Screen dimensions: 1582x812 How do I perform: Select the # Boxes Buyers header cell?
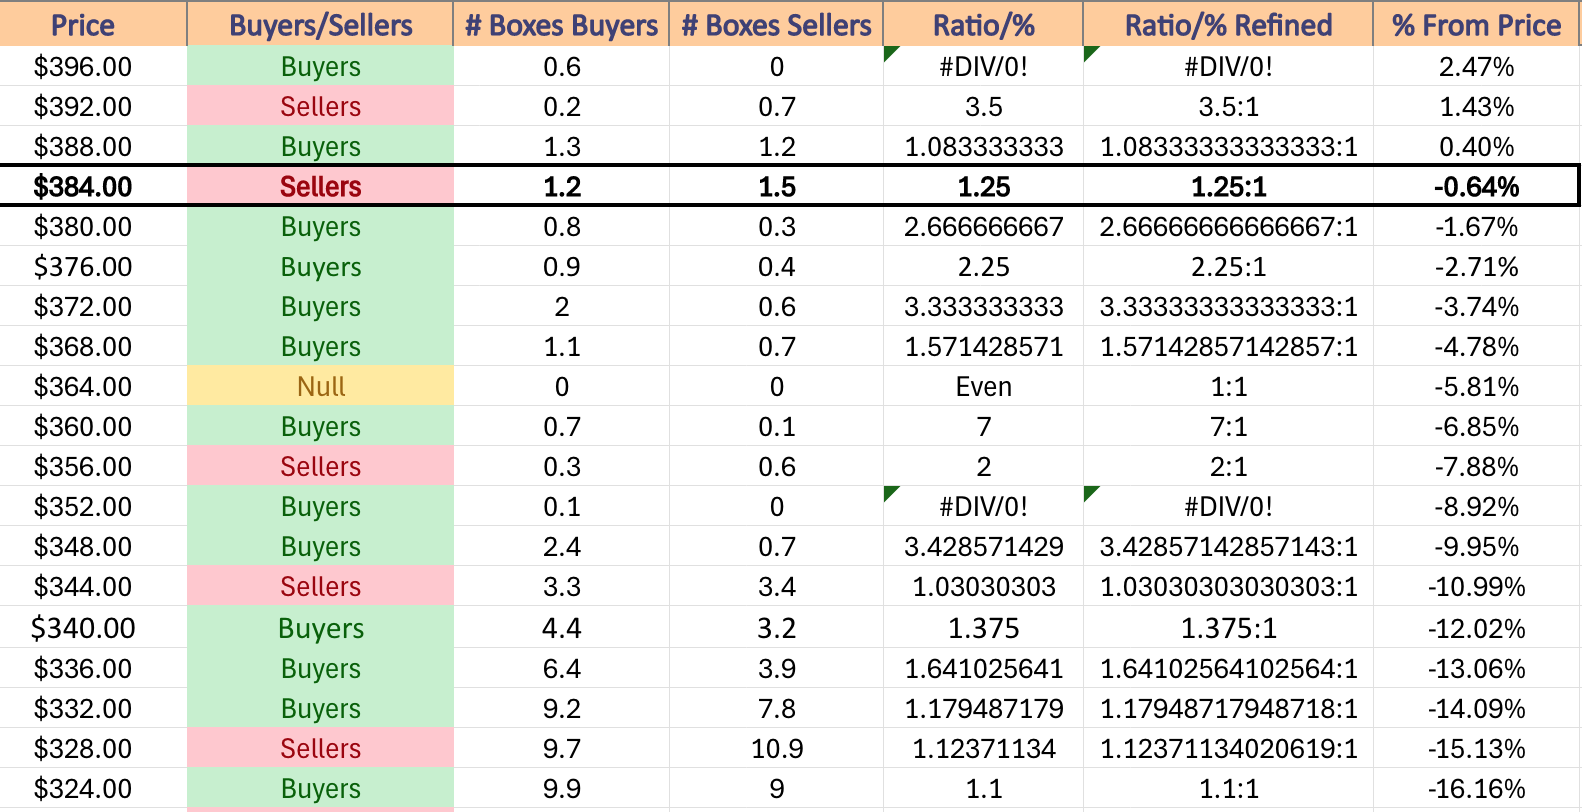[x=561, y=24]
